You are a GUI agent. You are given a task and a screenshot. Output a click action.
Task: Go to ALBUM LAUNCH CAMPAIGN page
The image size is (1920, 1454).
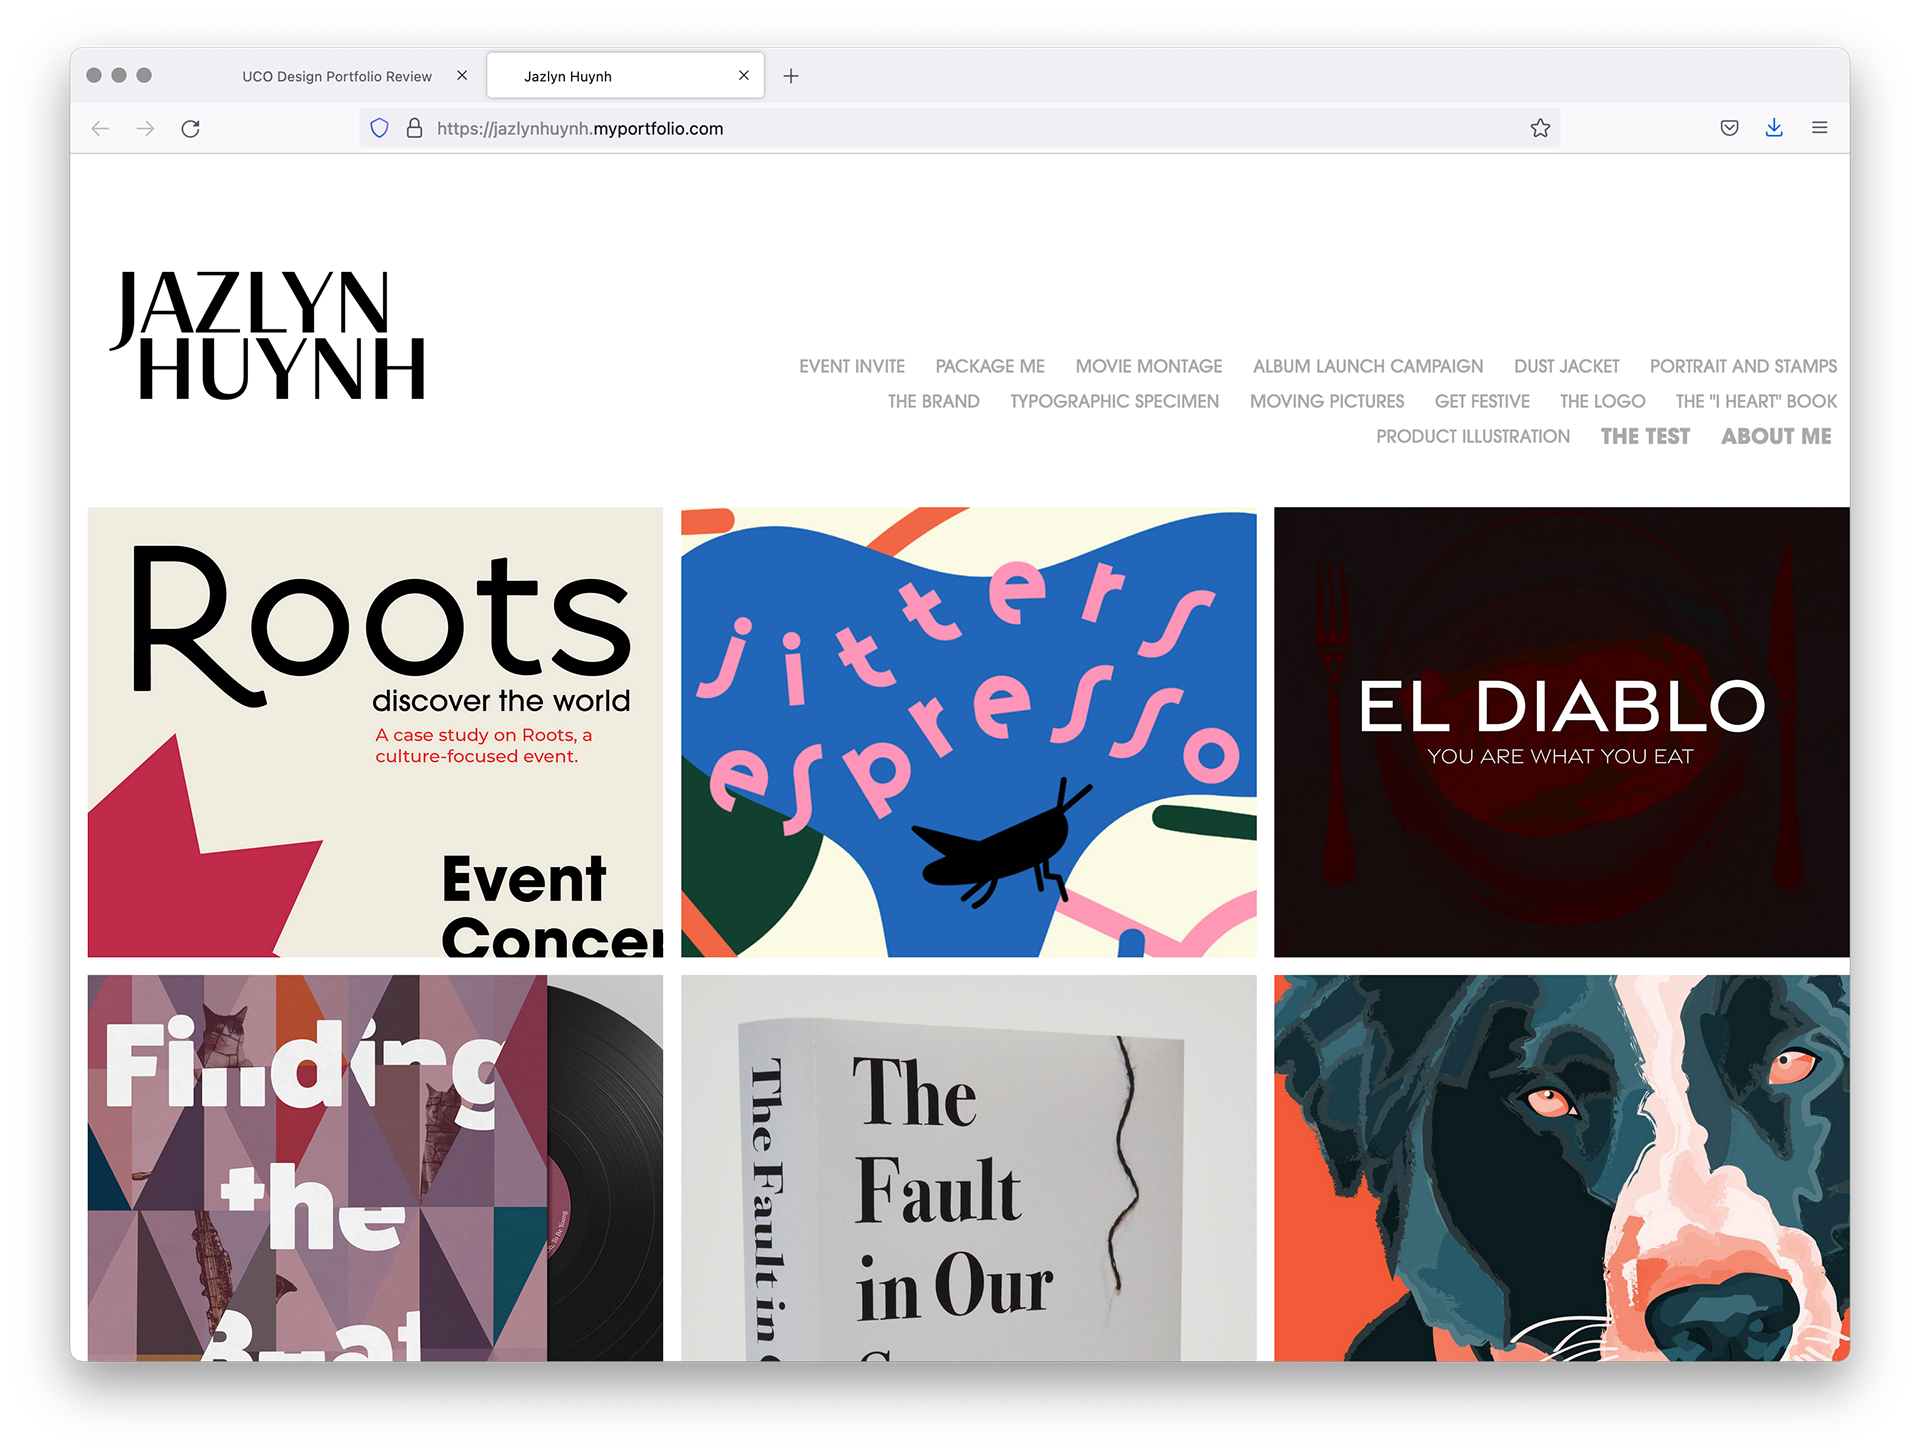click(1367, 366)
